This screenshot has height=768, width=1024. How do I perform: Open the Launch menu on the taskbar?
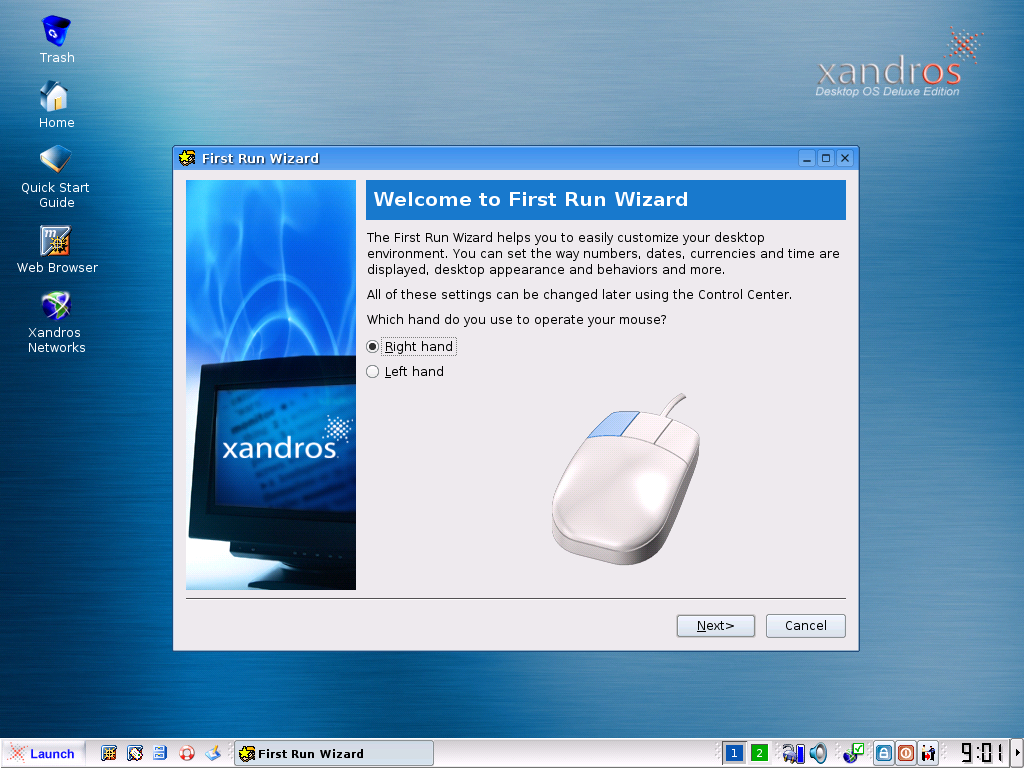pyautogui.click(x=43, y=753)
